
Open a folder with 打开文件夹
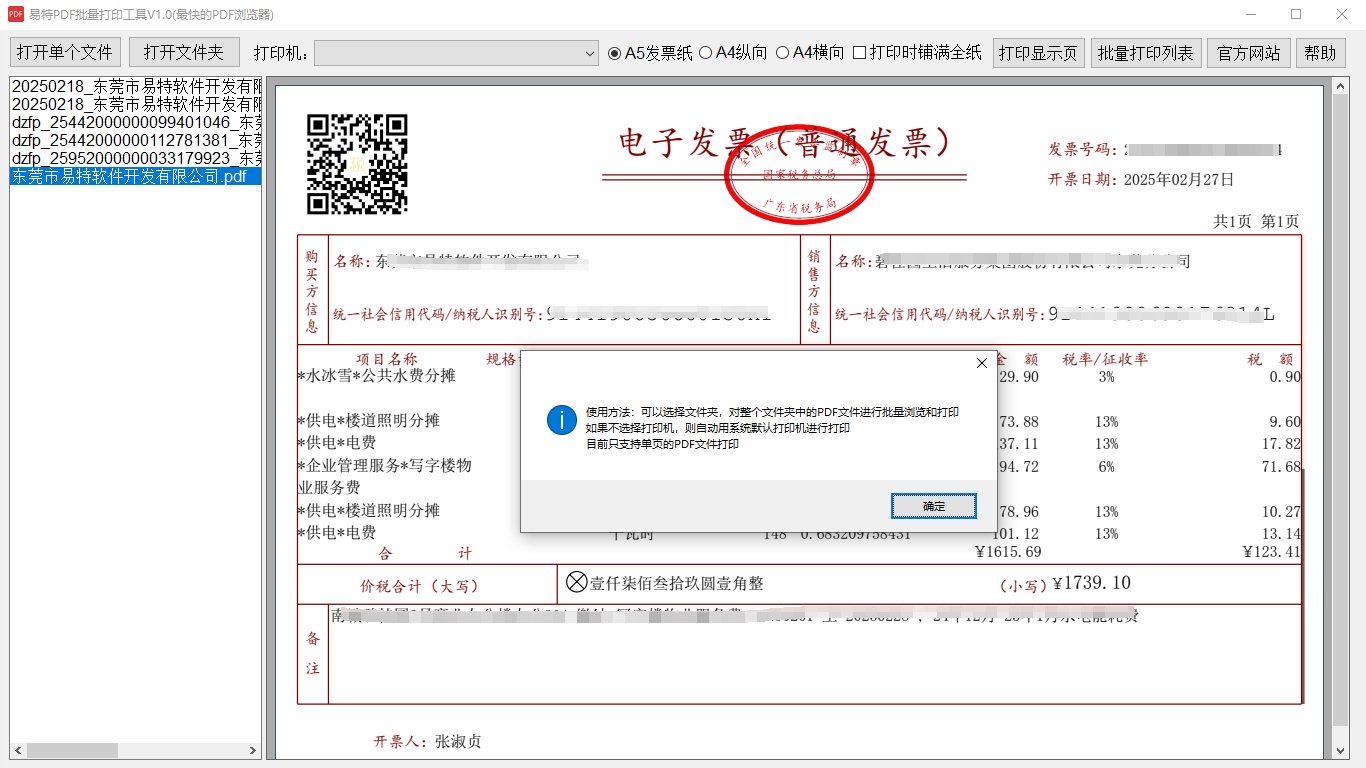point(184,53)
